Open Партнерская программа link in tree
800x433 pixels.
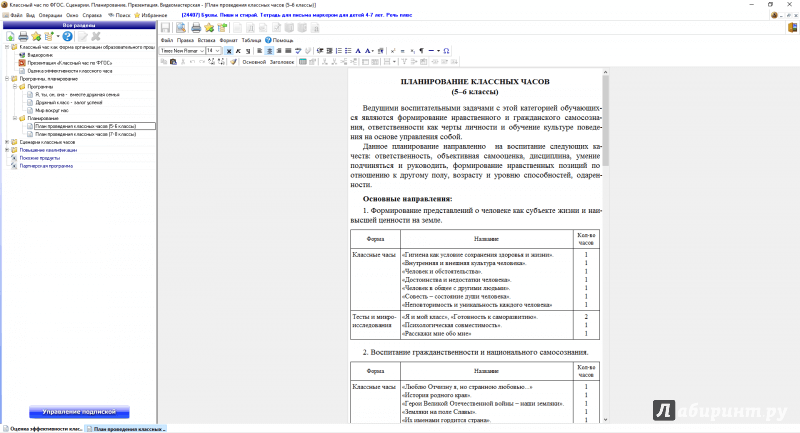click(46, 166)
